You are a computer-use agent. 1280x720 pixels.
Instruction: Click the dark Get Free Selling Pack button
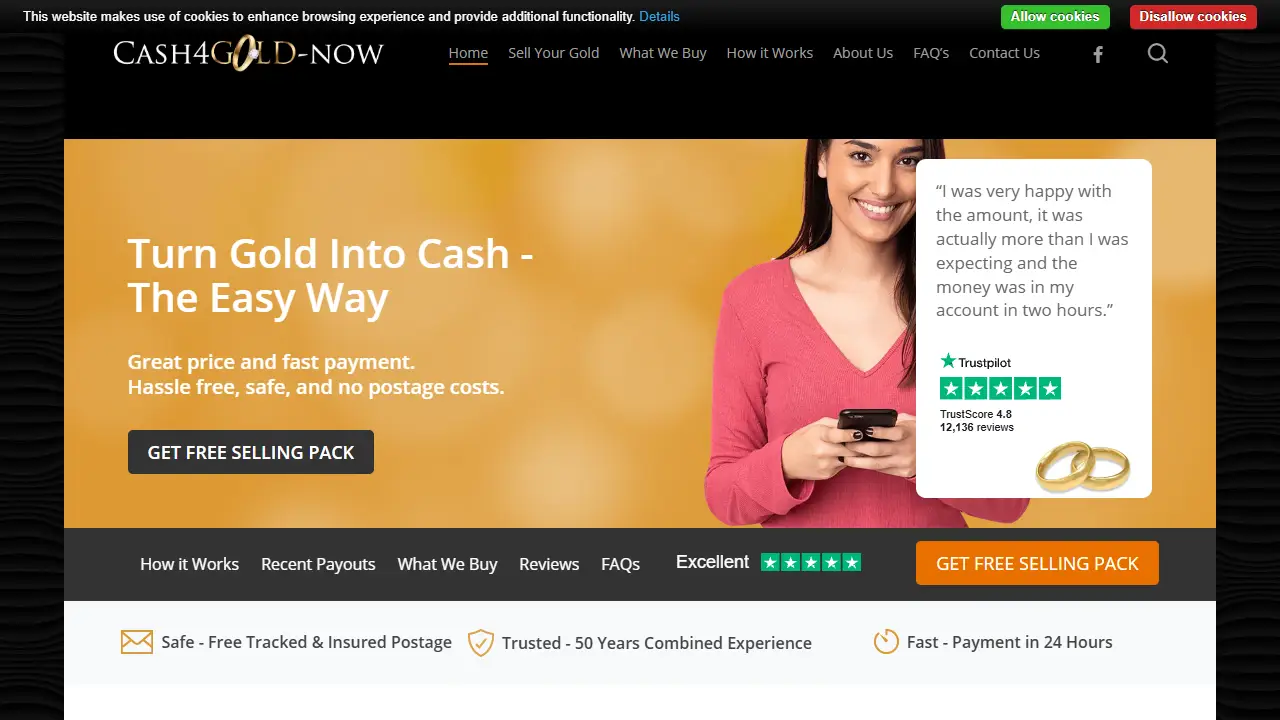click(x=251, y=452)
